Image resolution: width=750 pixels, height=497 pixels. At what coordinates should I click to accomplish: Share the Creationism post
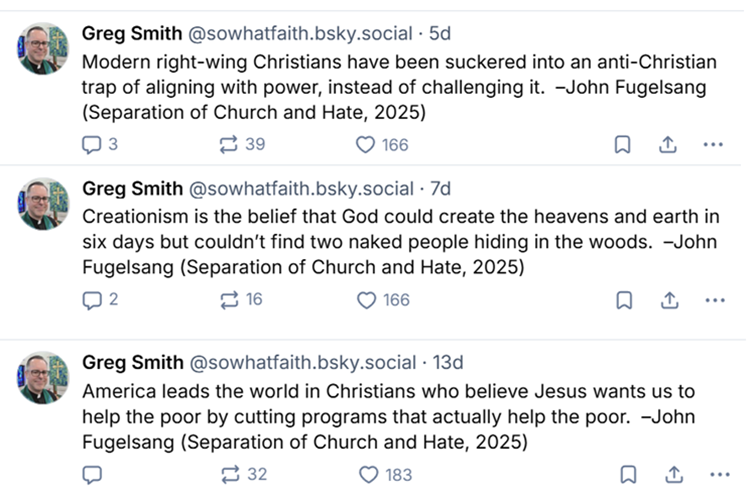tap(667, 299)
